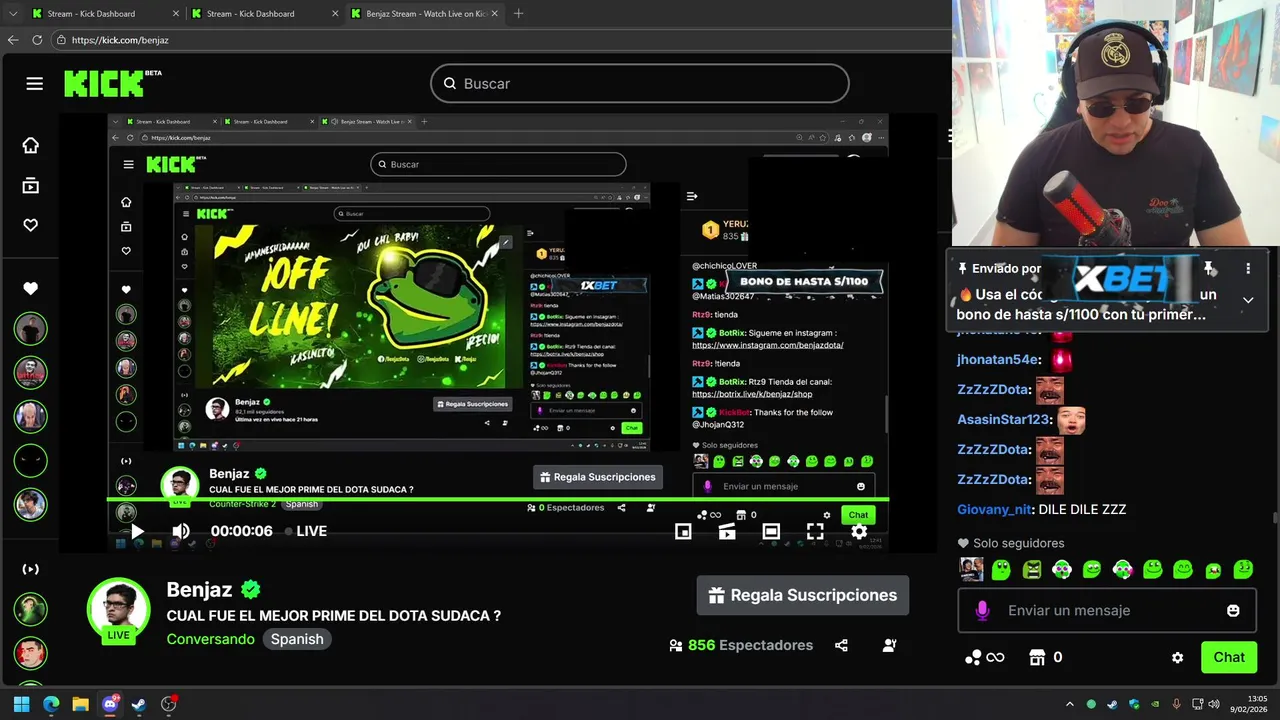Share the stream via share icon

pyautogui.click(x=842, y=645)
